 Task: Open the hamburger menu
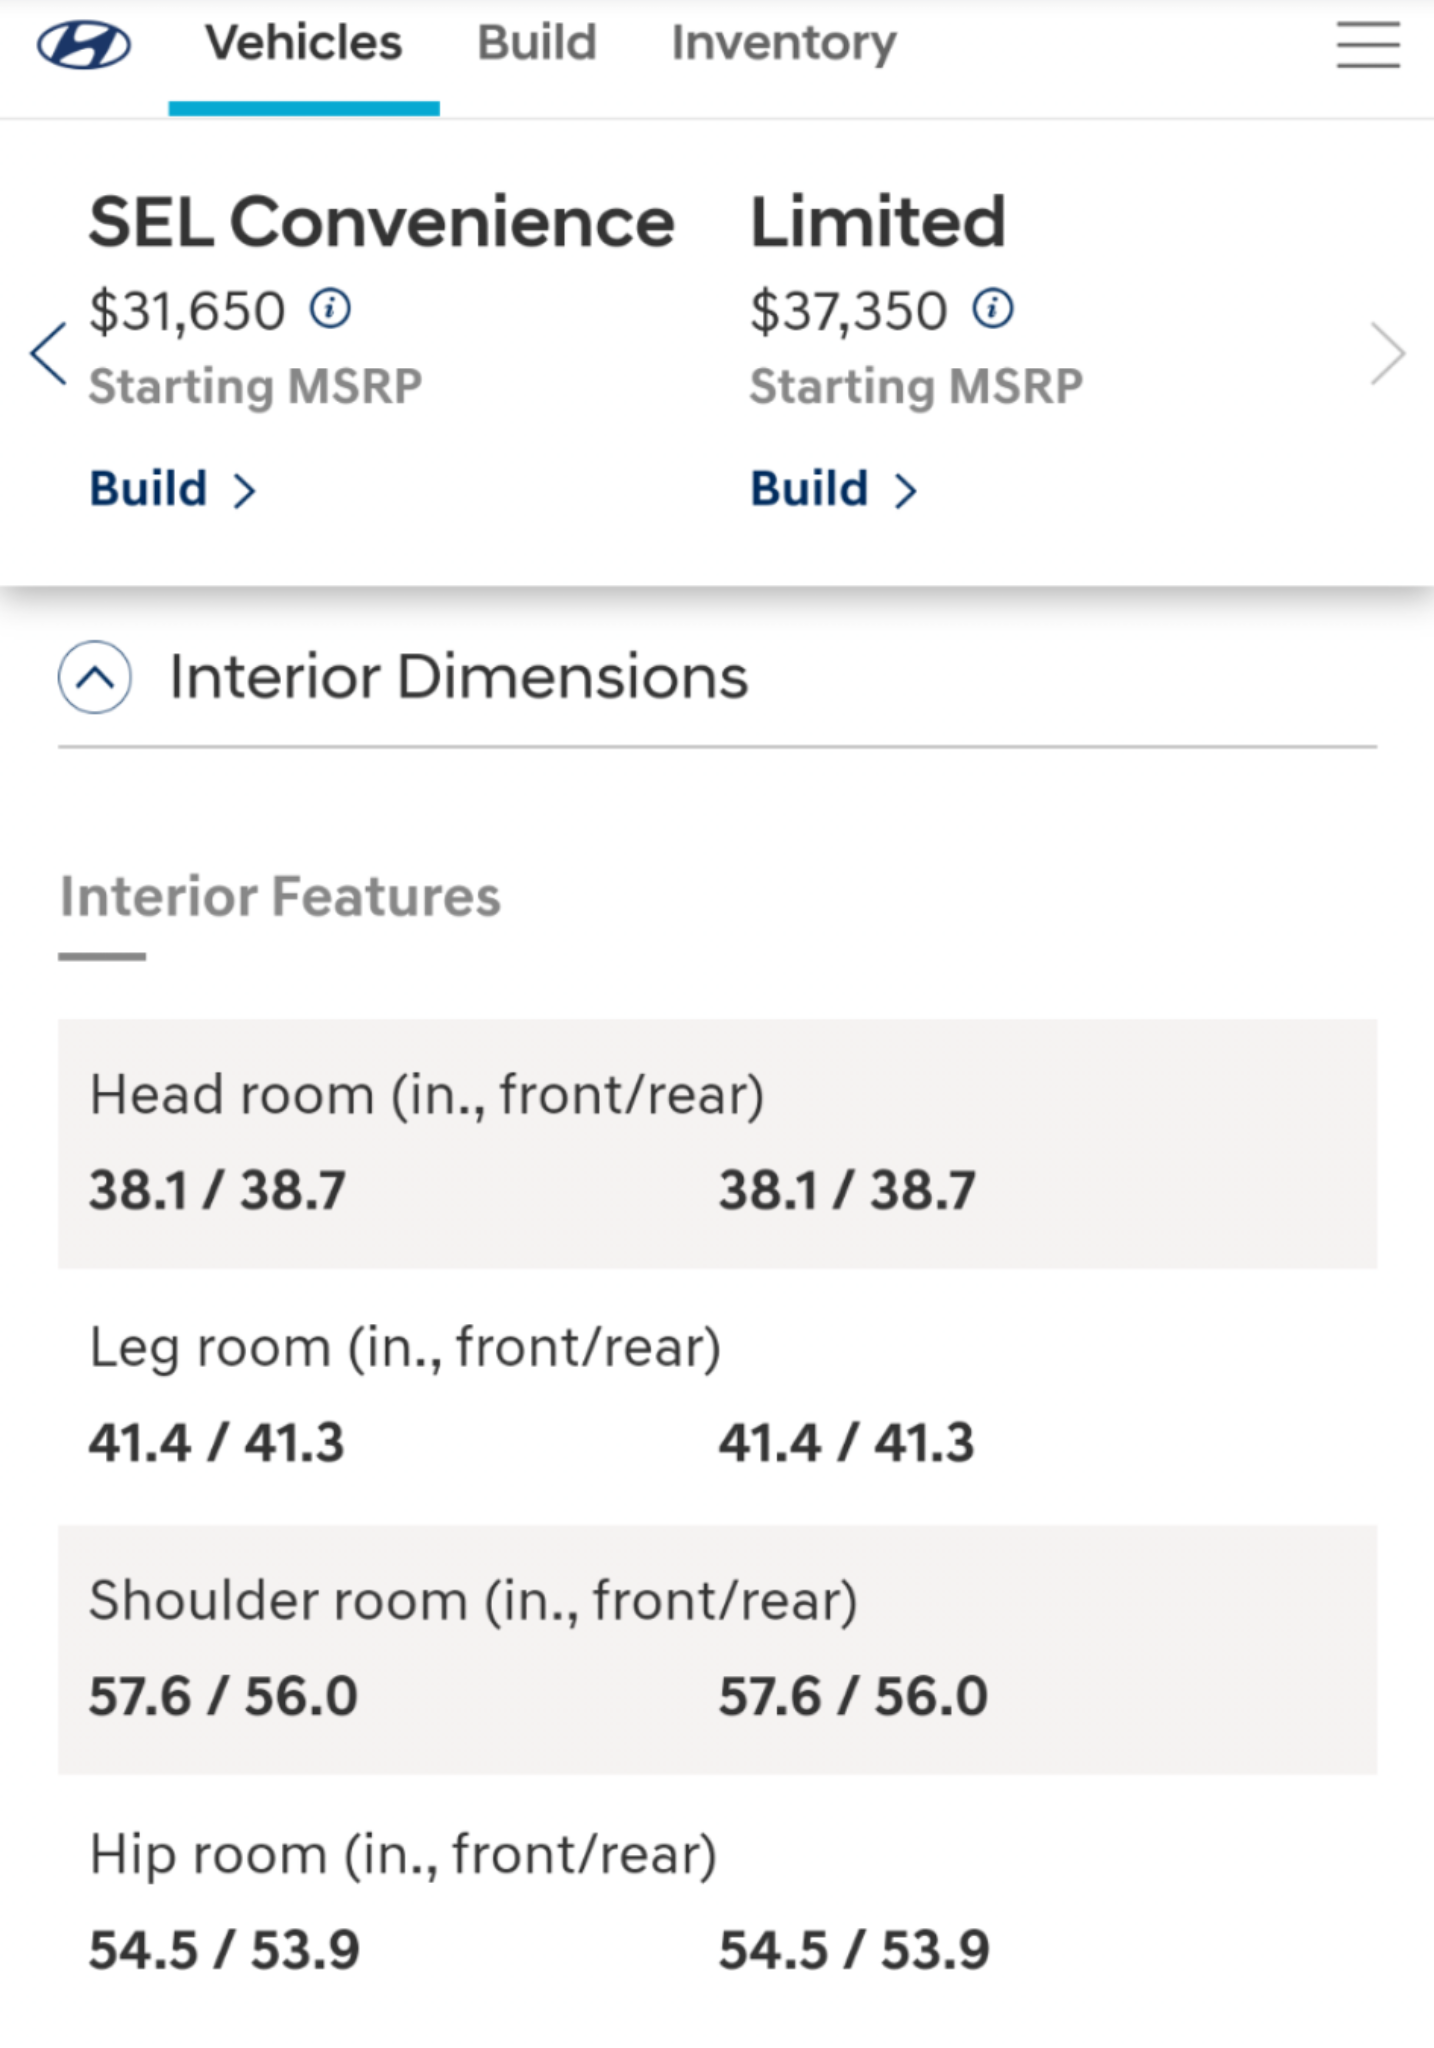(x=1367, y=45)
